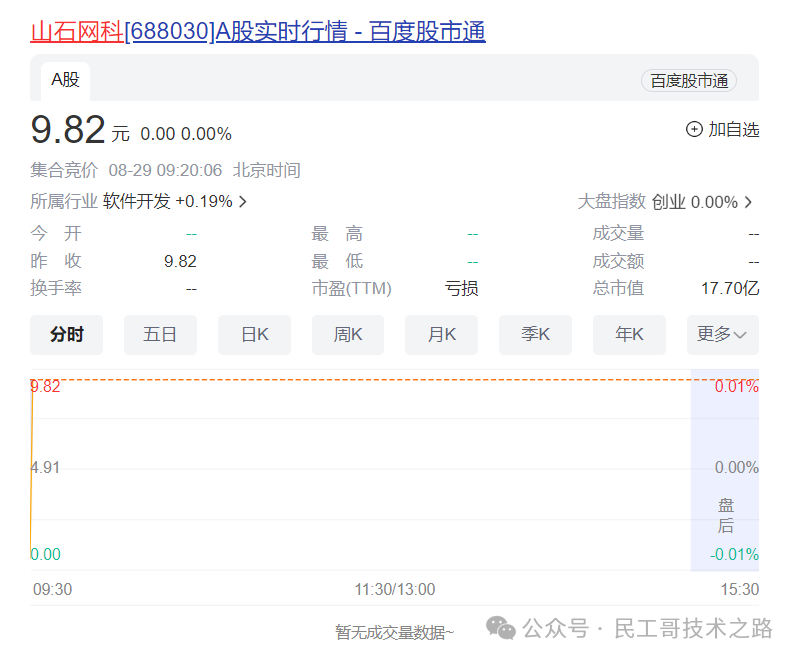Switch to the 季K chart tab
The image size is (798, 660).
535,335
